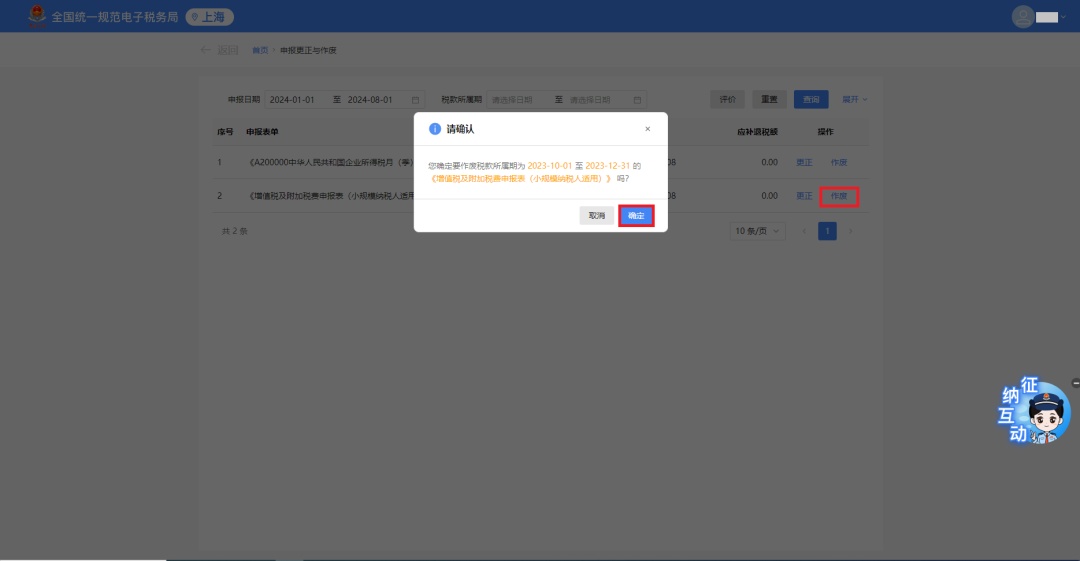Open the 上海 location selector
This screenshot has width=1080, height=561.
tap(209, 17)
